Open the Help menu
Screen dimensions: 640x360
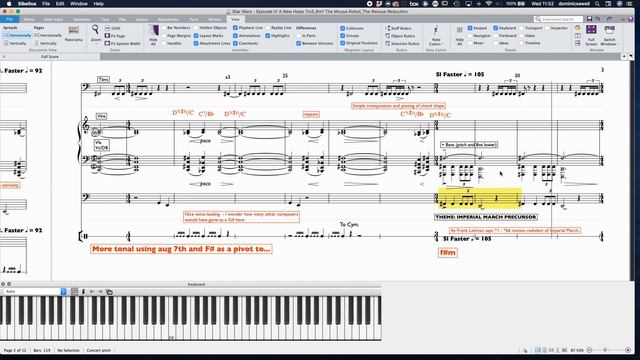(98, 4)
